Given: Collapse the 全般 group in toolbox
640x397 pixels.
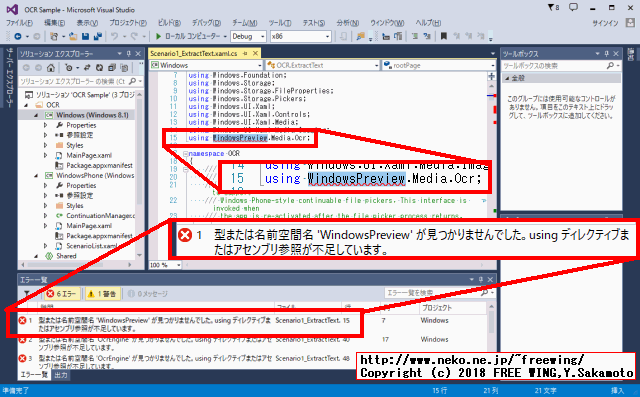Looking at the screenshot, I should point(507,78).
